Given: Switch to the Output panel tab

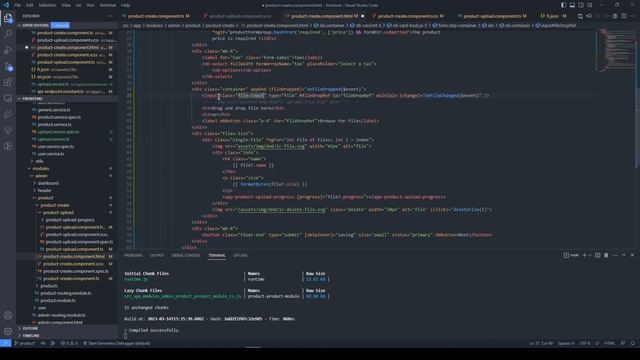Looking at the screenshot, I should click(x=157, y=255).
